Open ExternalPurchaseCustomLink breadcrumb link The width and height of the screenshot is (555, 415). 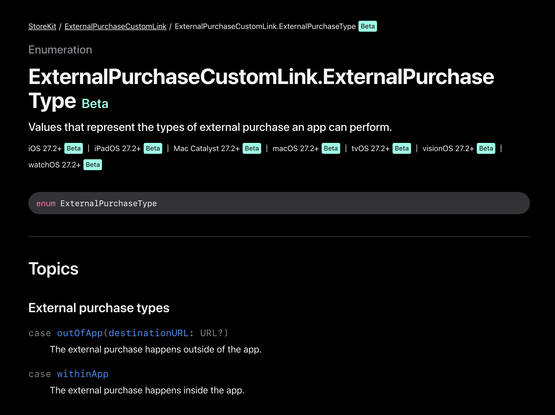(x=115, y=27)
